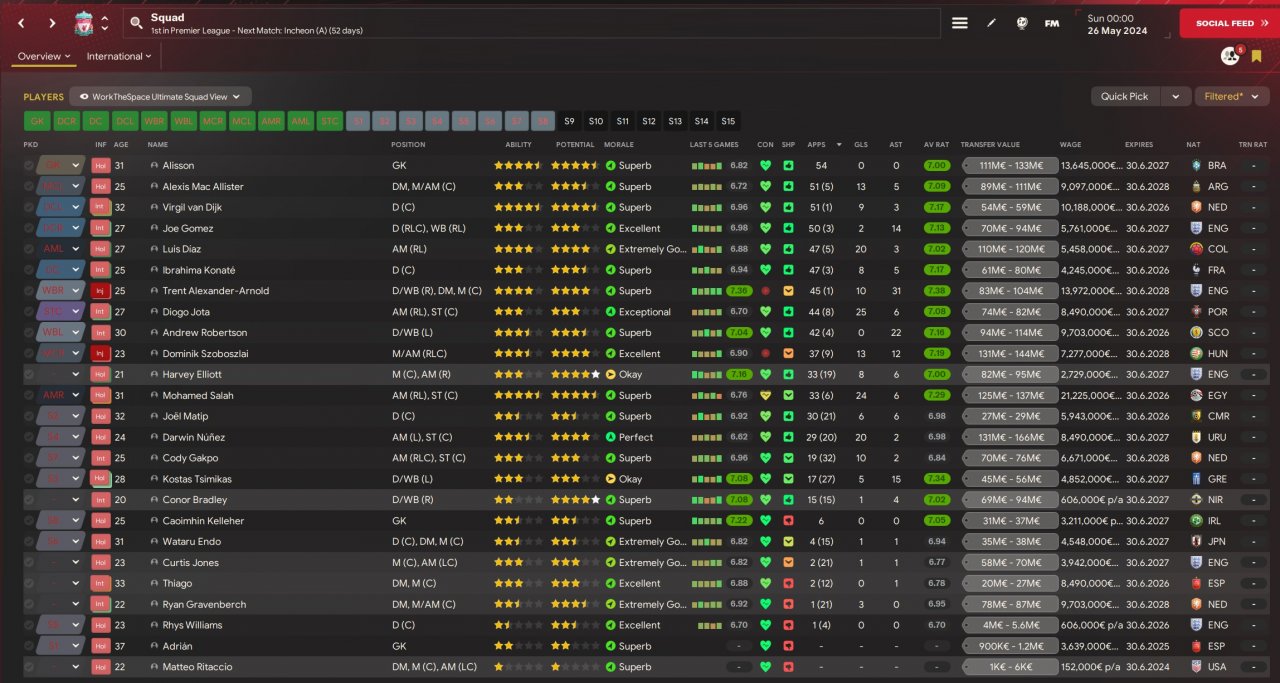1280x683 pixels.
Task: Click Alisson's green match sharpness icon
Action: point(789,166)
